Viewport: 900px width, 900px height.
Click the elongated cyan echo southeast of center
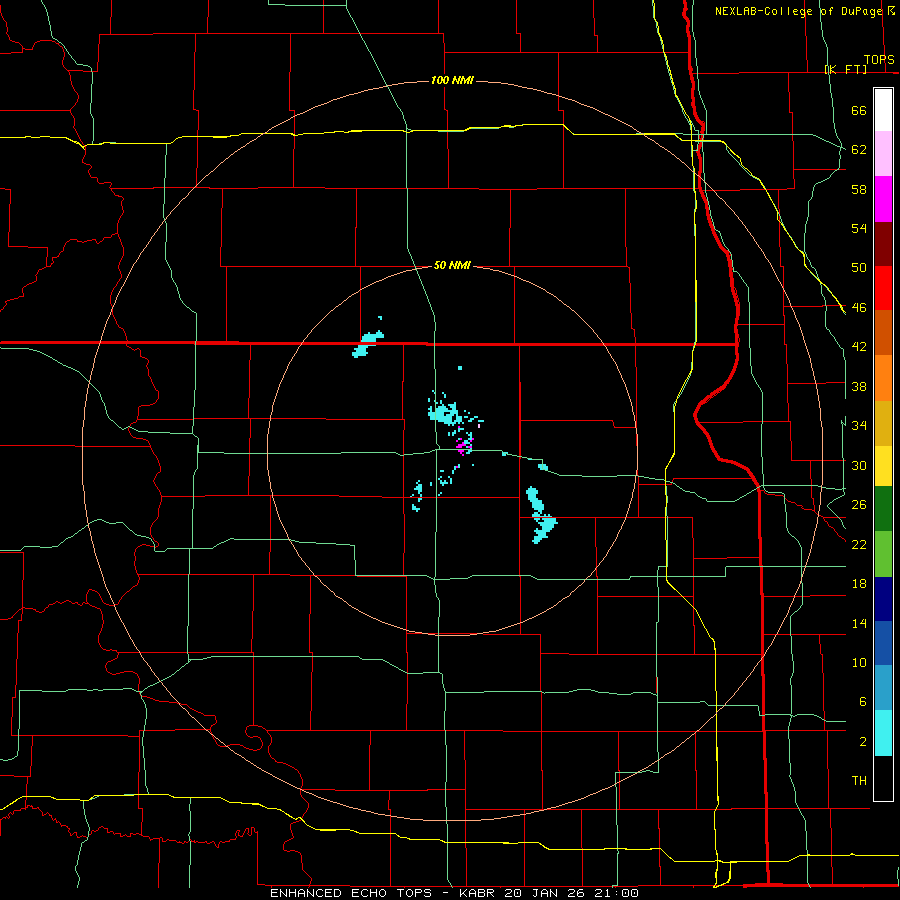pyautogui.click(x=541, y=515)
